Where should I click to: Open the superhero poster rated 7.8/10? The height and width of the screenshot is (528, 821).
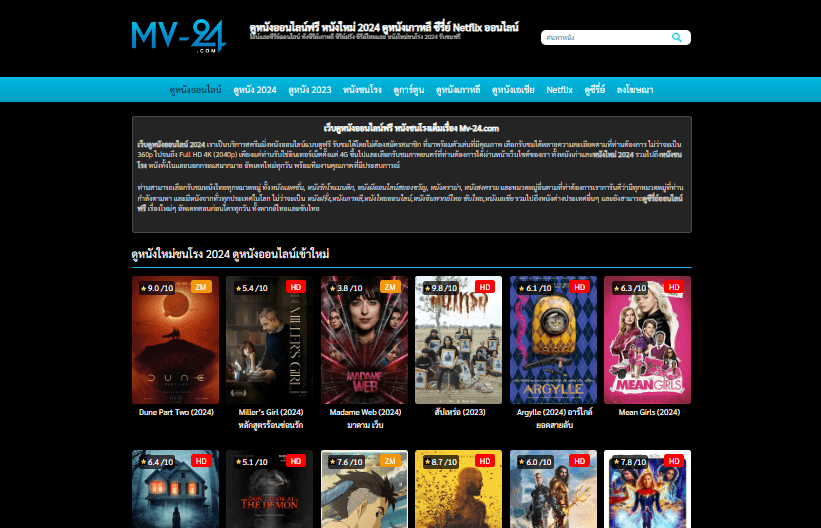pyautogui.click(x=648, y=489)
